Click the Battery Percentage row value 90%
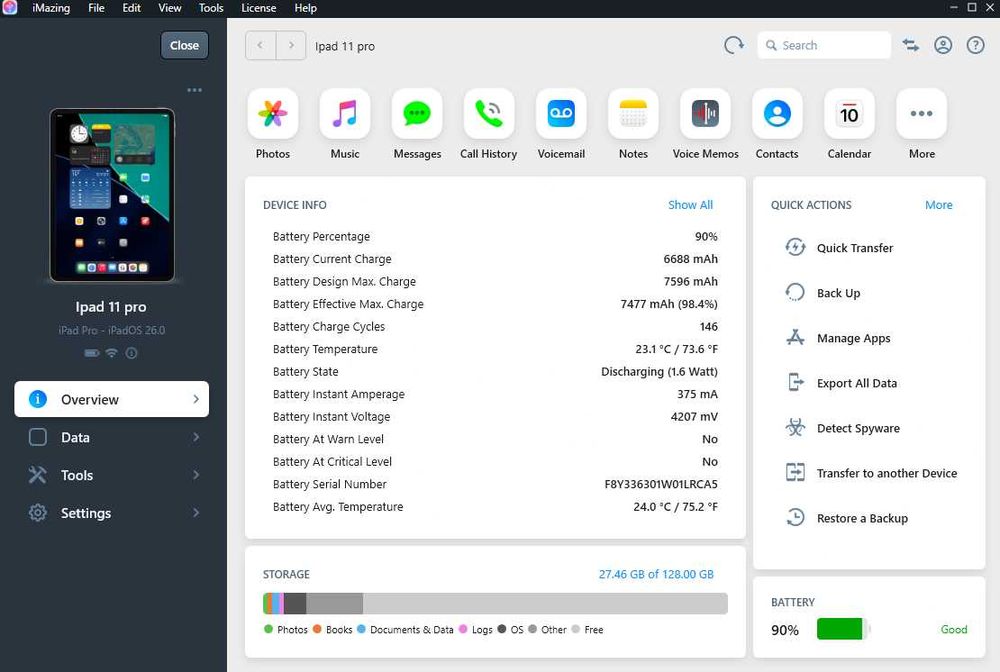The image size is (1000, 672). [x=706, y=237]
